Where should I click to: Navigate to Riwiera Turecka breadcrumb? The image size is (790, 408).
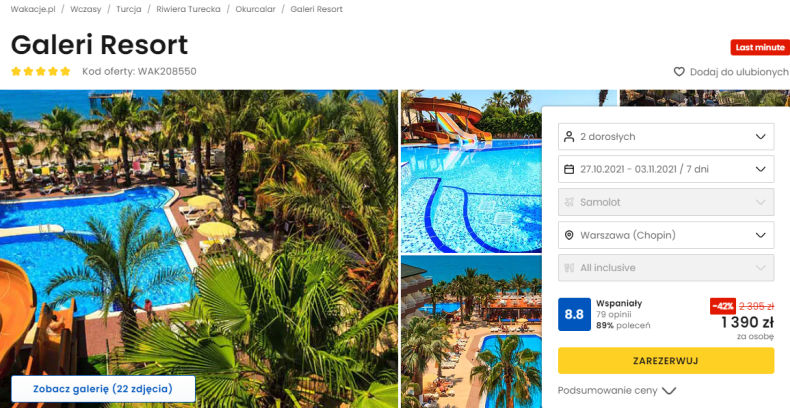tap(188, 9)
